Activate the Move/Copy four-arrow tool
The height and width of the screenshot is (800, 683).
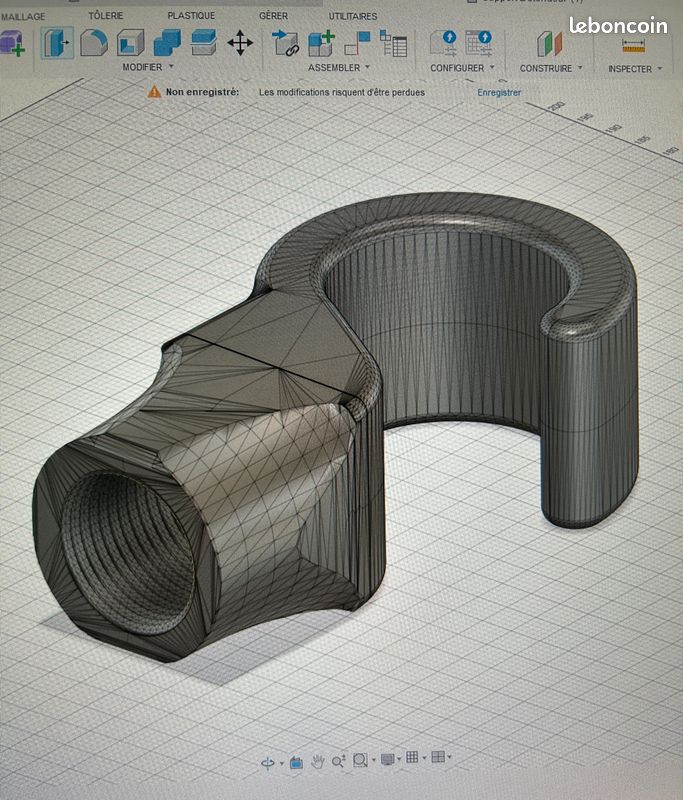(240, 42)
